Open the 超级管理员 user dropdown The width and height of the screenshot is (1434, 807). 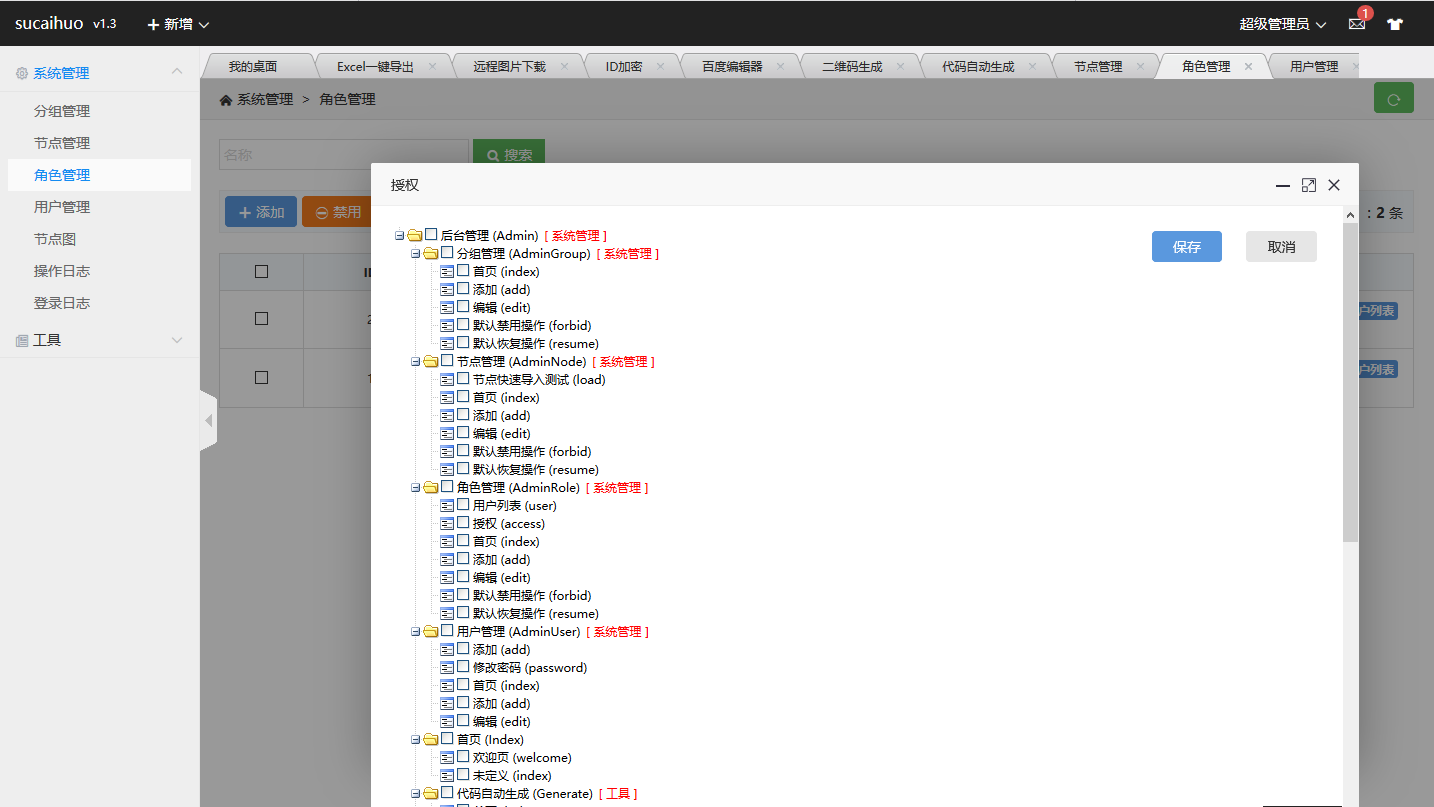1283,24
